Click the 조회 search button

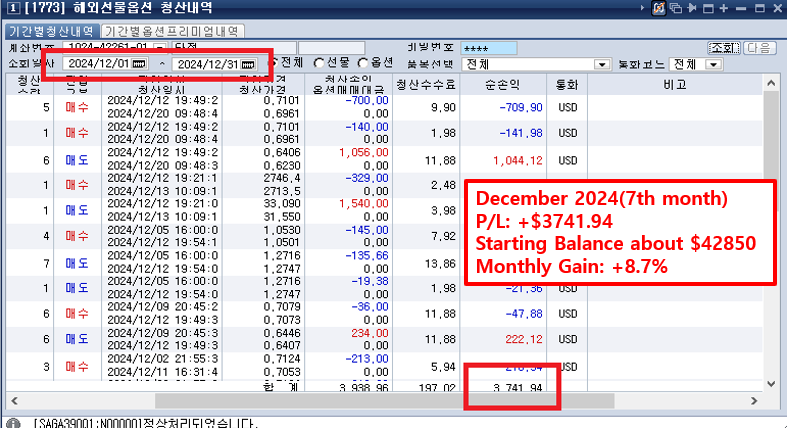click(722, 47)
